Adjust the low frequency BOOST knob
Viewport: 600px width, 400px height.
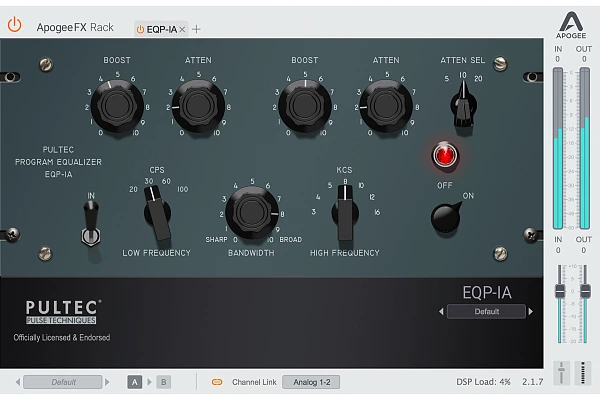coord(117,106)
